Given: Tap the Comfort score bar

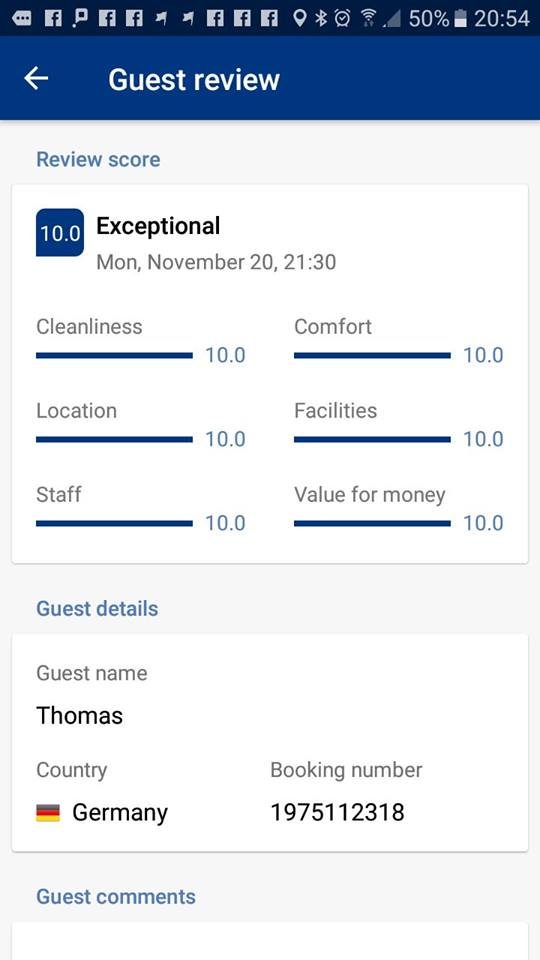Looking at the screenshot, I should 372,355.
